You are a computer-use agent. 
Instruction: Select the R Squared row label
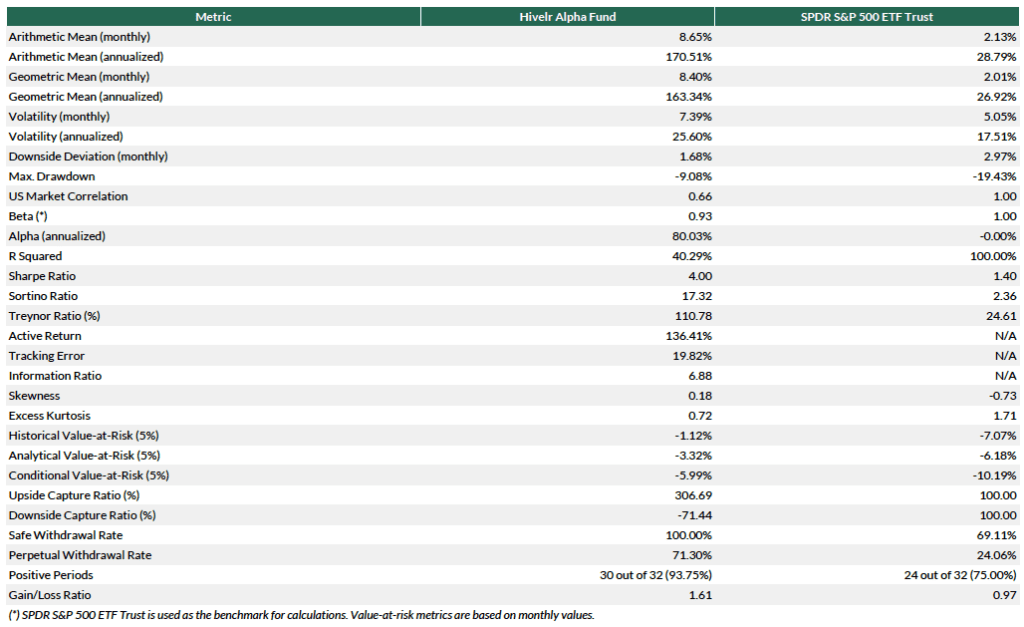pos(35,256)
